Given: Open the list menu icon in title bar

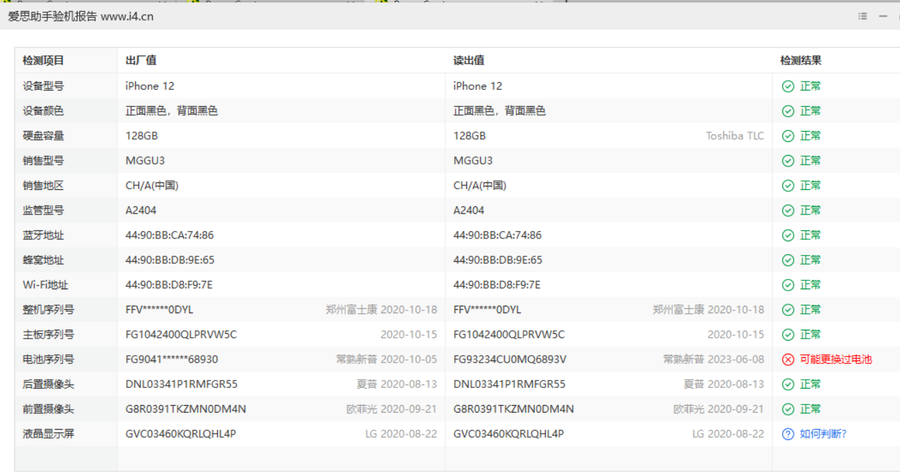Looking at the screenshot, I should point(863,17).
